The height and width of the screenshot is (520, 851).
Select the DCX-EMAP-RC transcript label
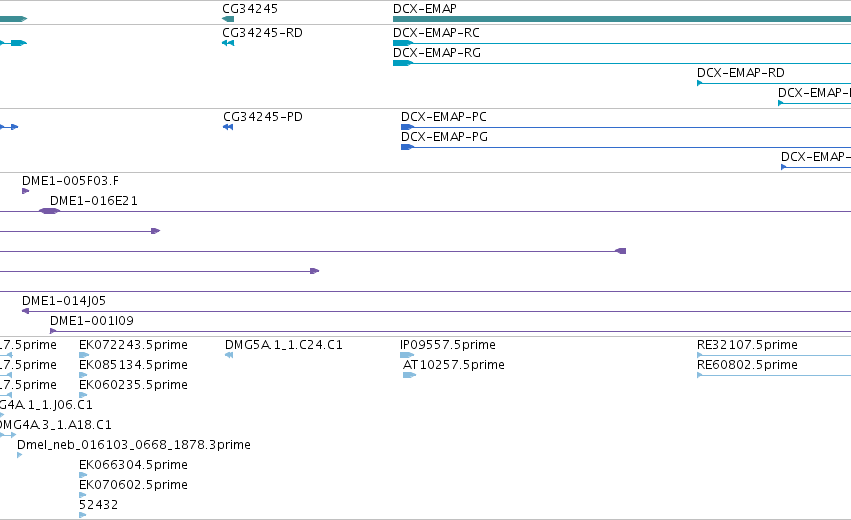(436, 33)
